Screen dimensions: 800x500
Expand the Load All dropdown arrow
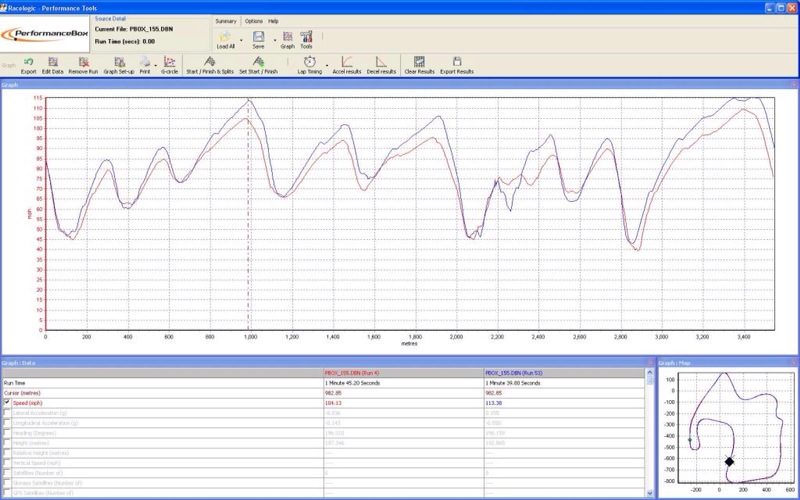click(x=242, y=40)
